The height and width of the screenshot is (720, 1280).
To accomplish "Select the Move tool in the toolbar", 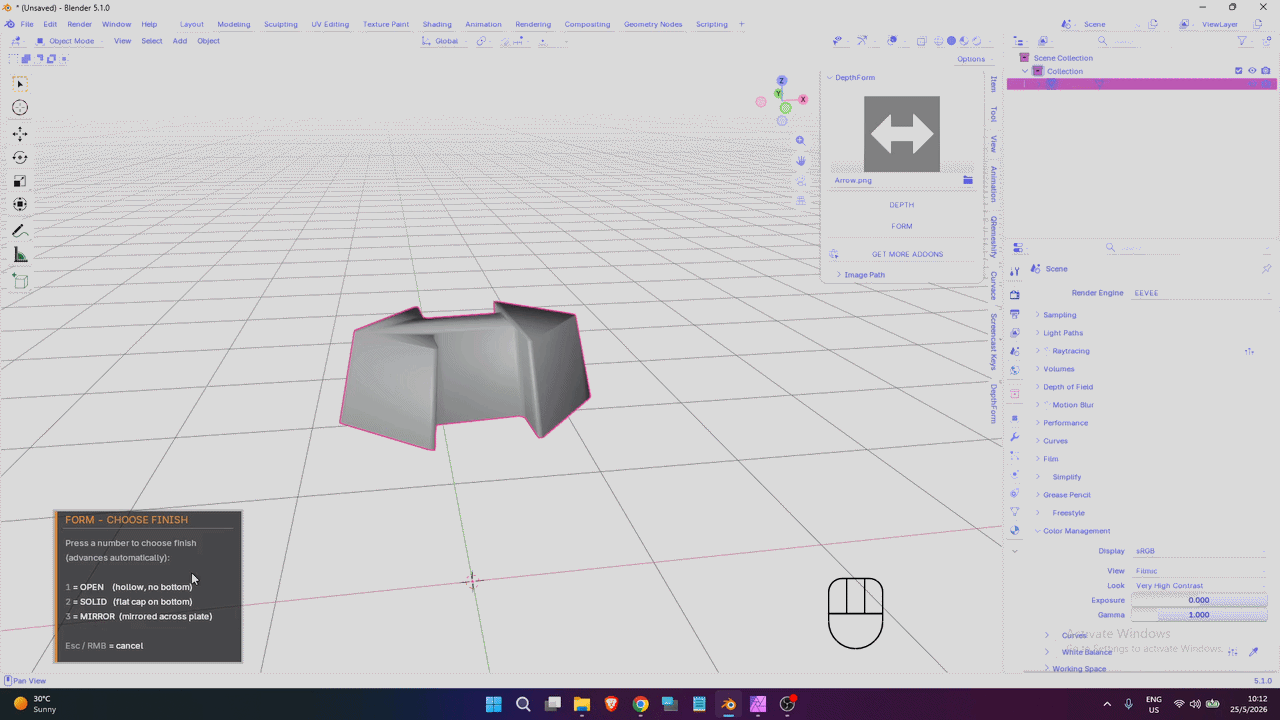I will pos(20,133).
